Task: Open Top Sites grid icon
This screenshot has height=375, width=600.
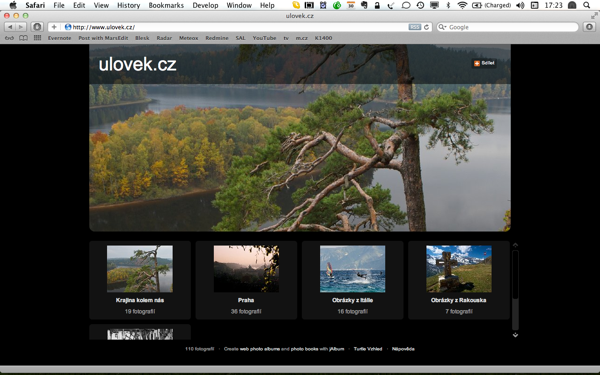Action: coord(37,38)
